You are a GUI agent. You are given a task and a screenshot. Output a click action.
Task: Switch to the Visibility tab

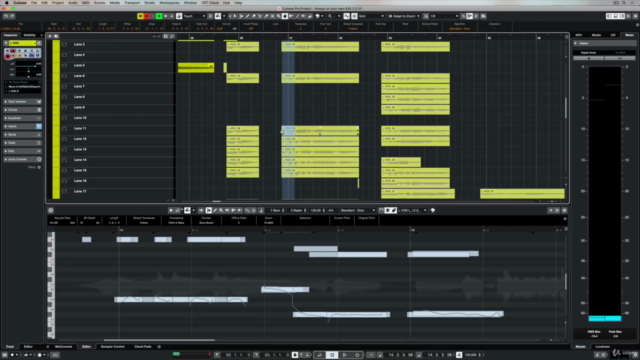(29, 35)
